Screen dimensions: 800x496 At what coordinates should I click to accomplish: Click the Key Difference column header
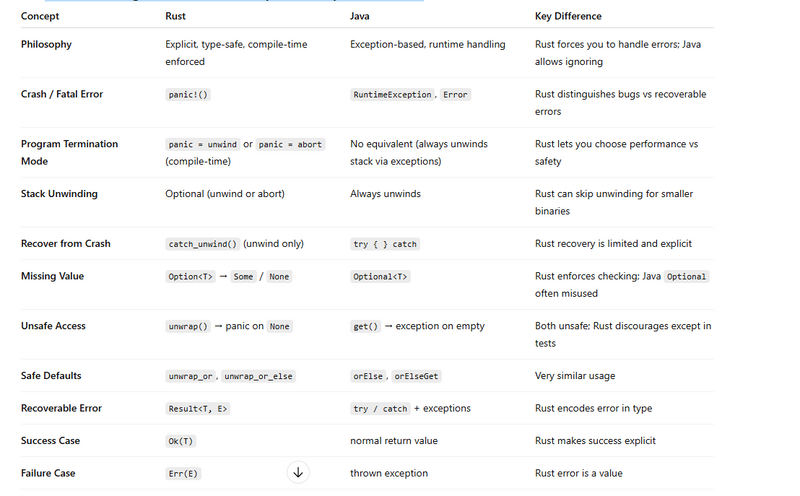click(x=568, y=16)
